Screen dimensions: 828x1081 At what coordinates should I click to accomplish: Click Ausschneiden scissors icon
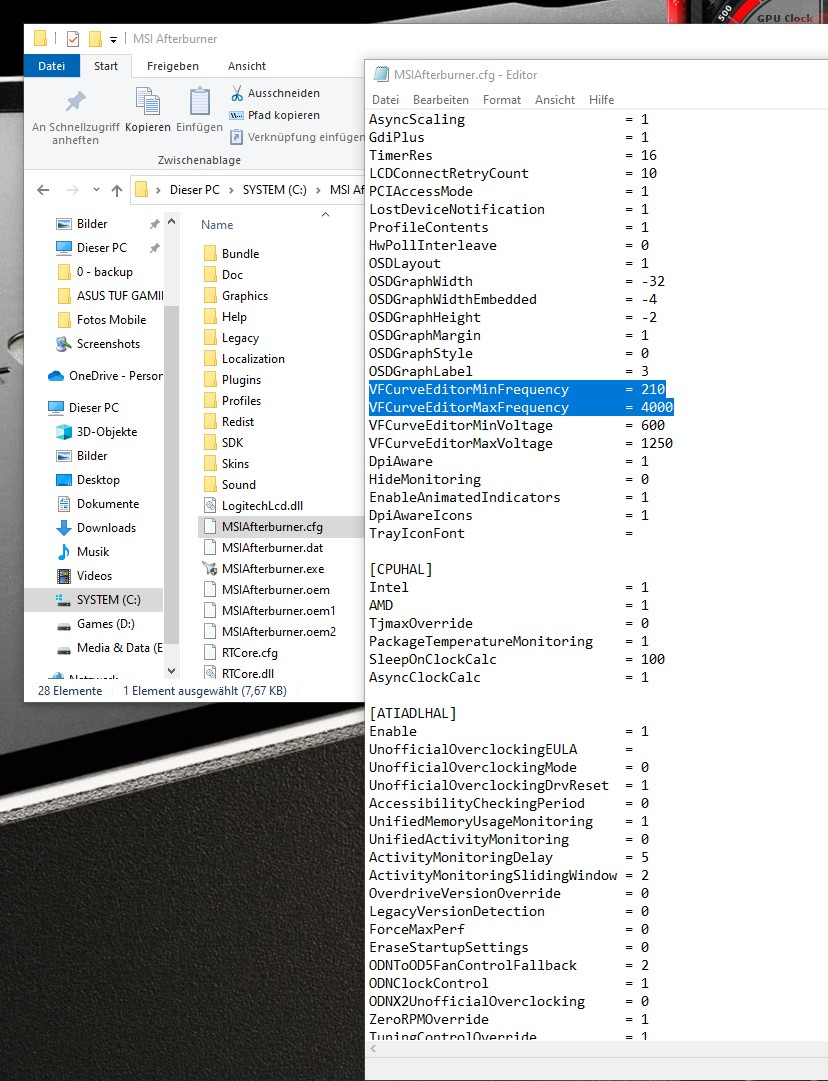[x=237, y=93]
